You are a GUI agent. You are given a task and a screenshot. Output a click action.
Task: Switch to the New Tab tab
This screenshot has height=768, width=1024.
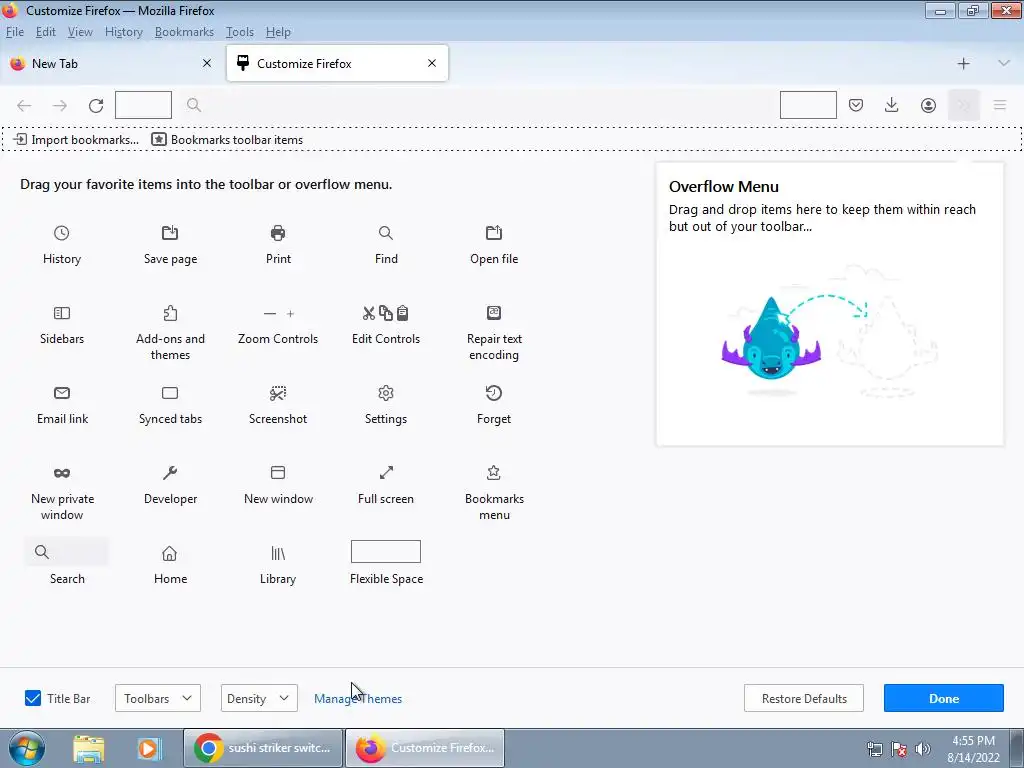pyautogui.click(x=111, y=63)
